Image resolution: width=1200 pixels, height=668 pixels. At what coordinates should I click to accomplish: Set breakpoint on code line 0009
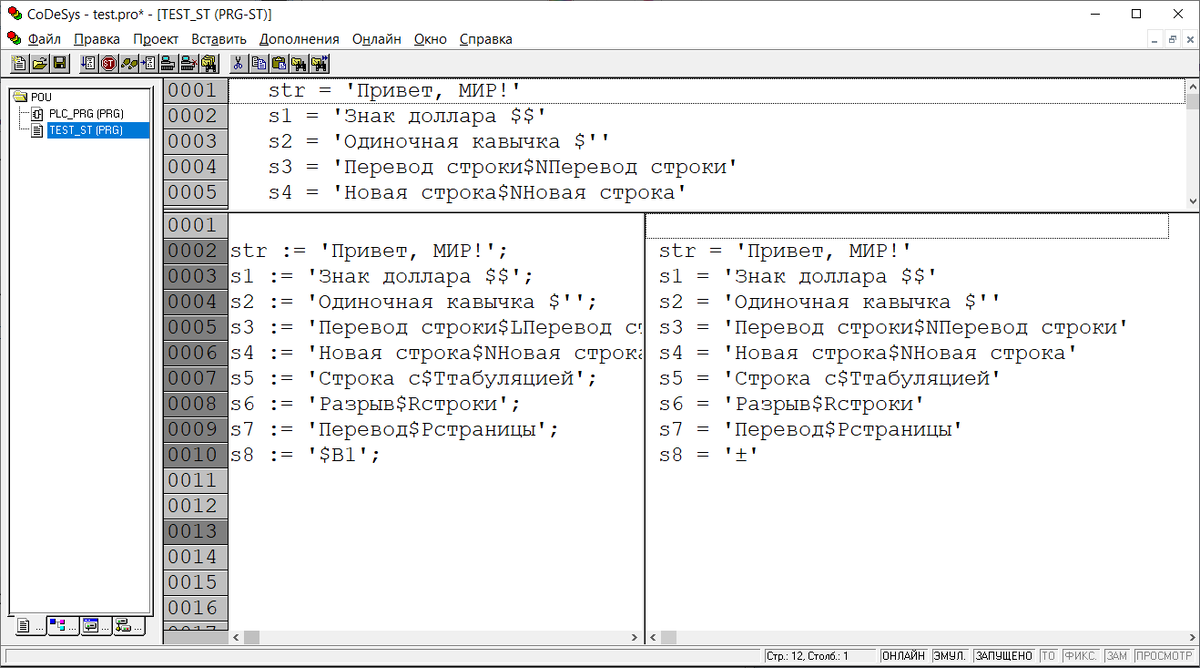click(x=196, y=429)
